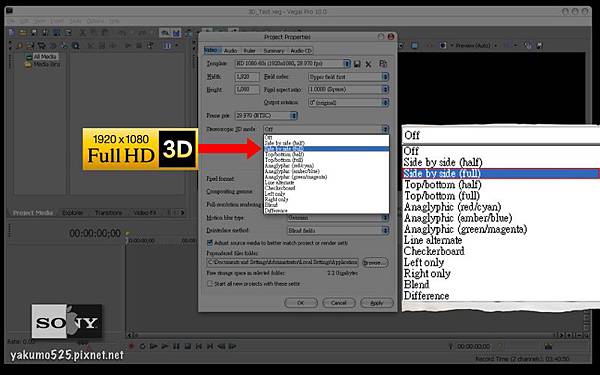Click the Stereoscopic 3D mode combo box
The height and width of the screenshot is (375, 600).
(326, 129)
